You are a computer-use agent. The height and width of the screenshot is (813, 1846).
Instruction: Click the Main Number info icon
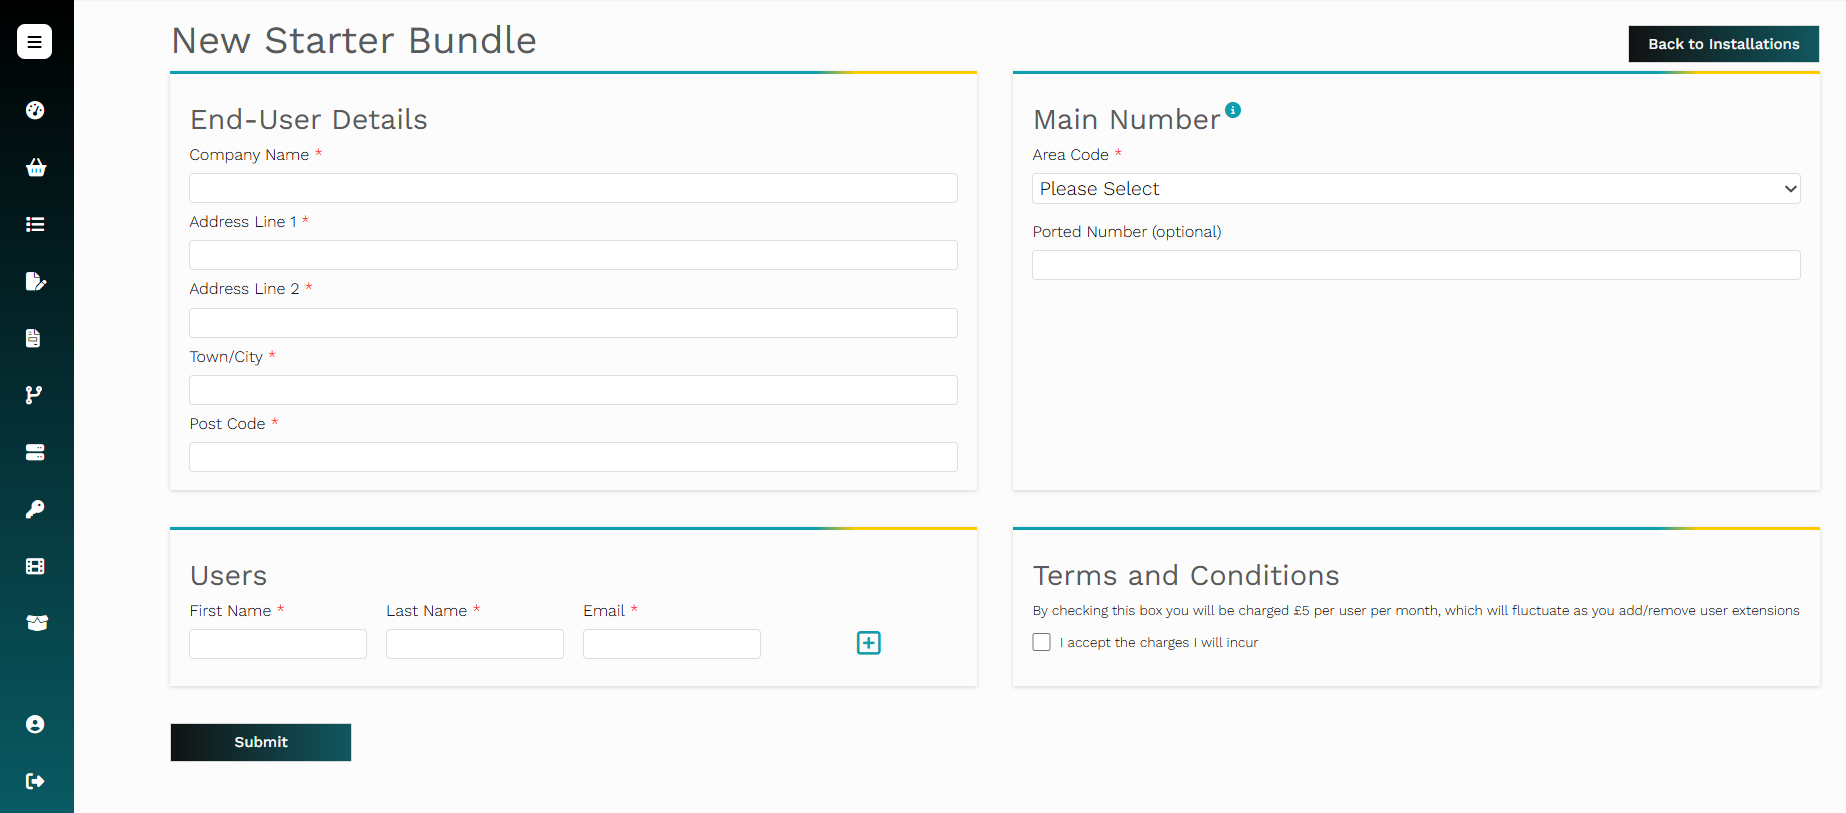point(1233,110)
